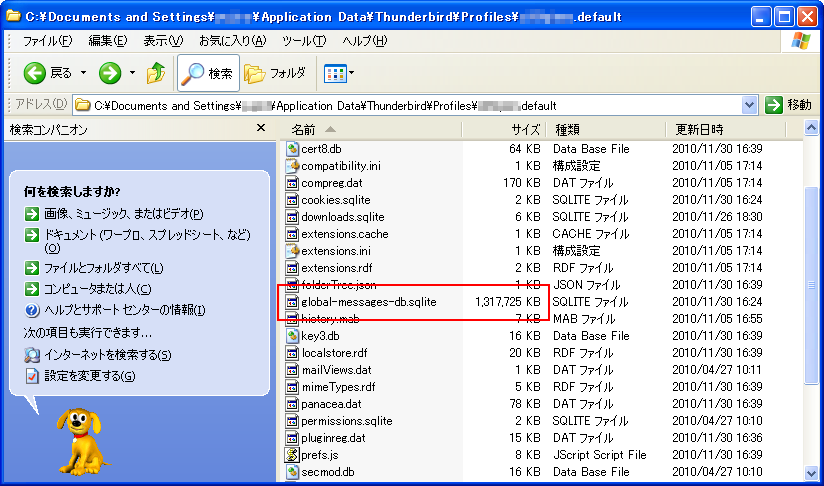Select the history.mab file name
Screen dimensions: 824x486
(331, 319)
